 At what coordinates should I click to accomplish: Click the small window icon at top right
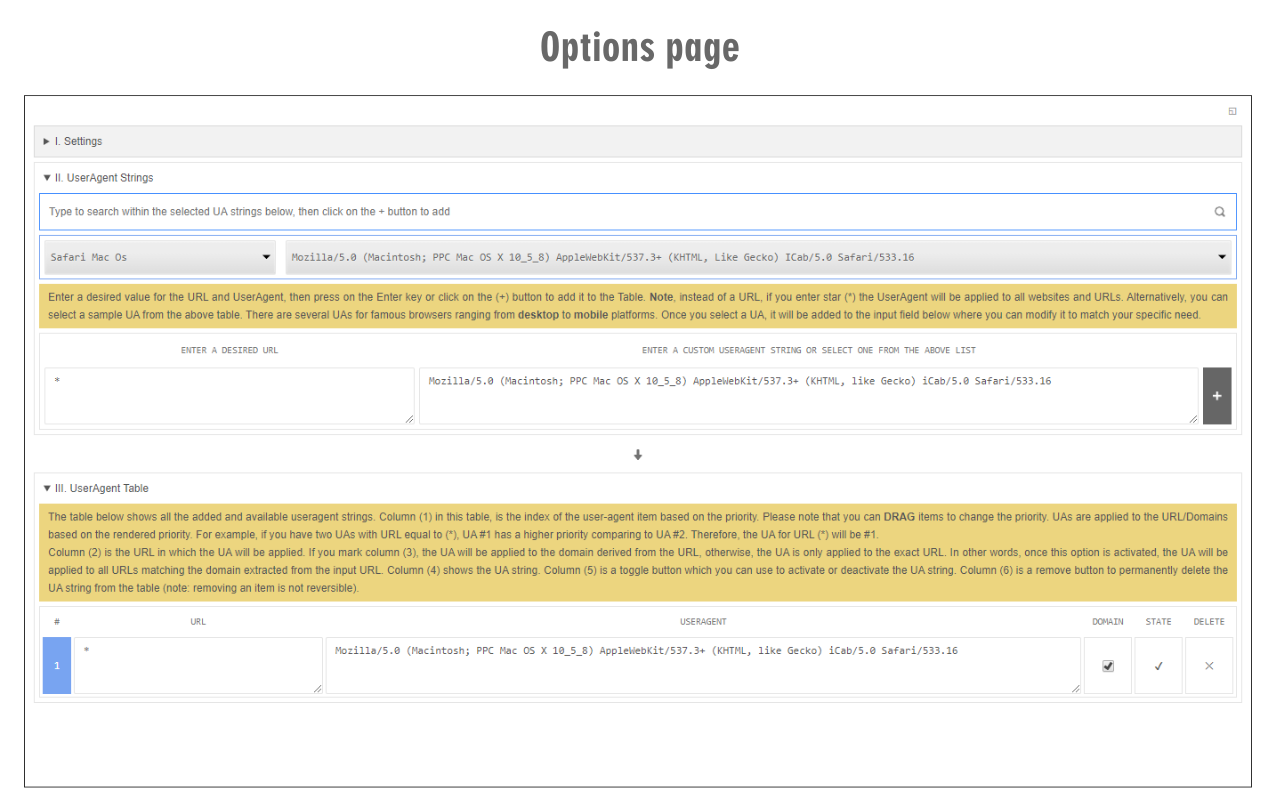pos(1234,111)
